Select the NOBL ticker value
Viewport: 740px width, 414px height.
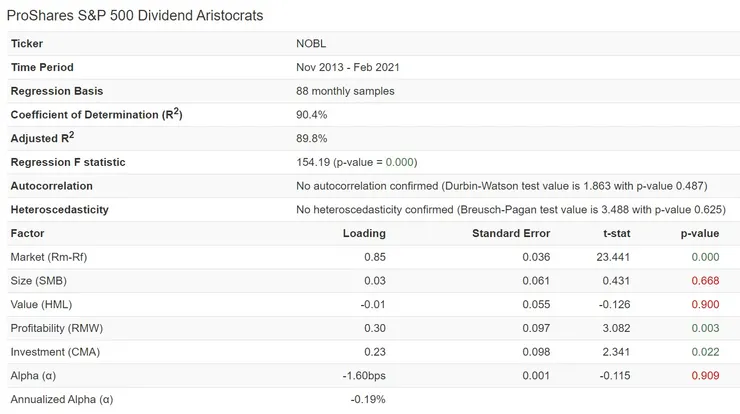click(312, 44)
